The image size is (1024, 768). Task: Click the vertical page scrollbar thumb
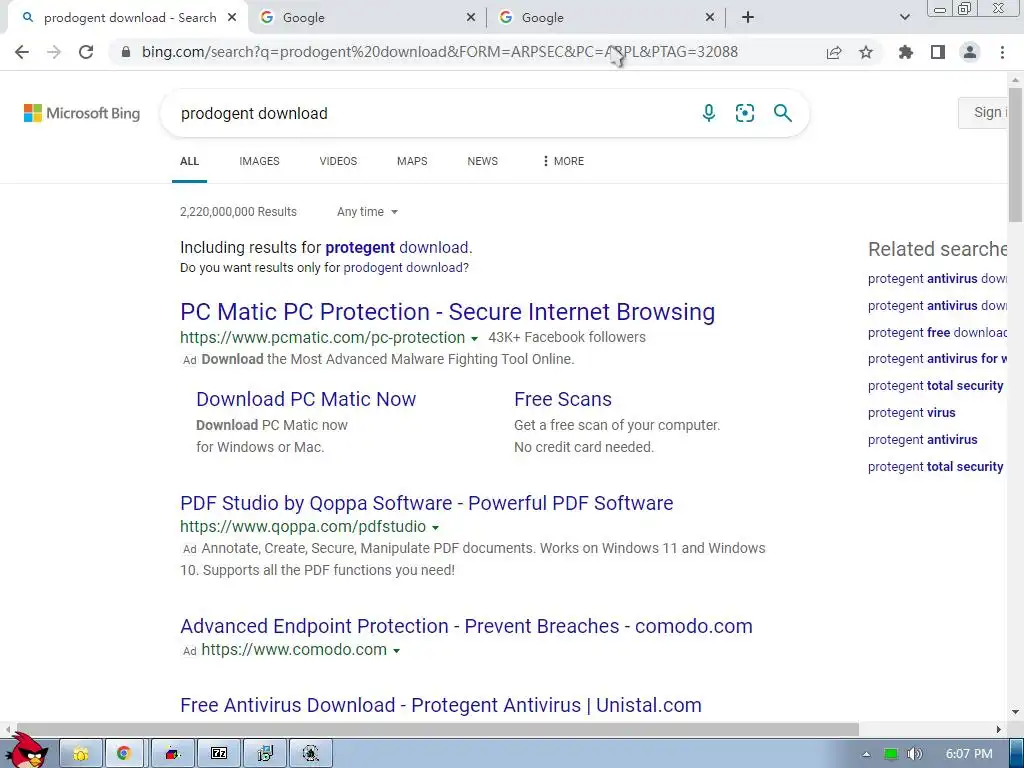pos(1016,153)
